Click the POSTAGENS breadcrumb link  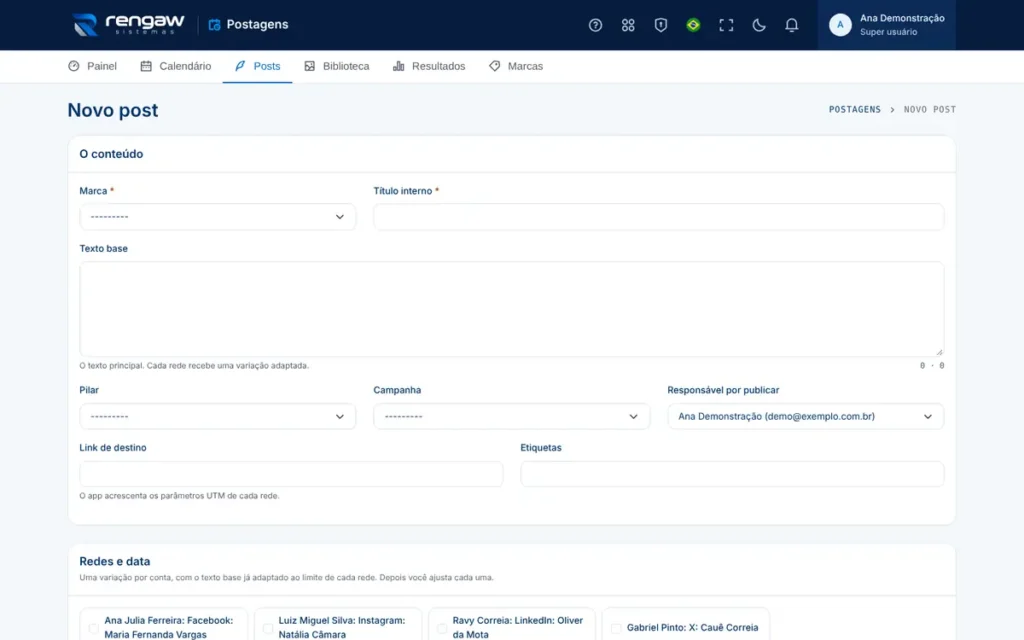pos(855,110)
